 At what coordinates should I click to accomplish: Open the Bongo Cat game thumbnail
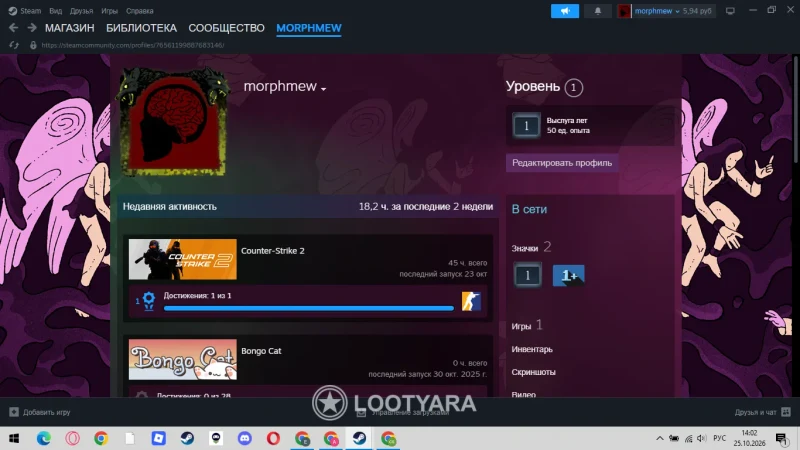click(x=183, y=359)
